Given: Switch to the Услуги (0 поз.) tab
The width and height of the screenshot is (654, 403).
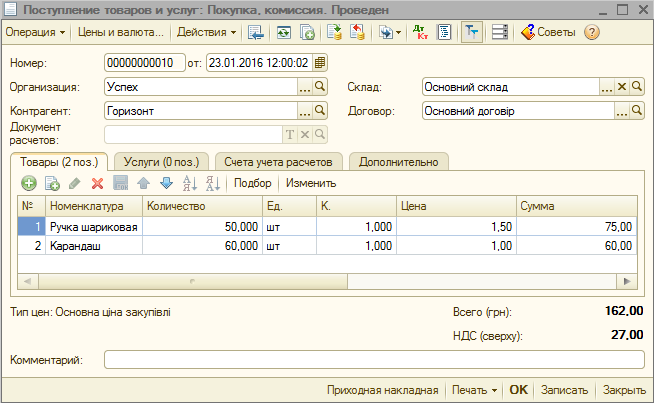Looking at the screenshot, I should pos(159,161).
